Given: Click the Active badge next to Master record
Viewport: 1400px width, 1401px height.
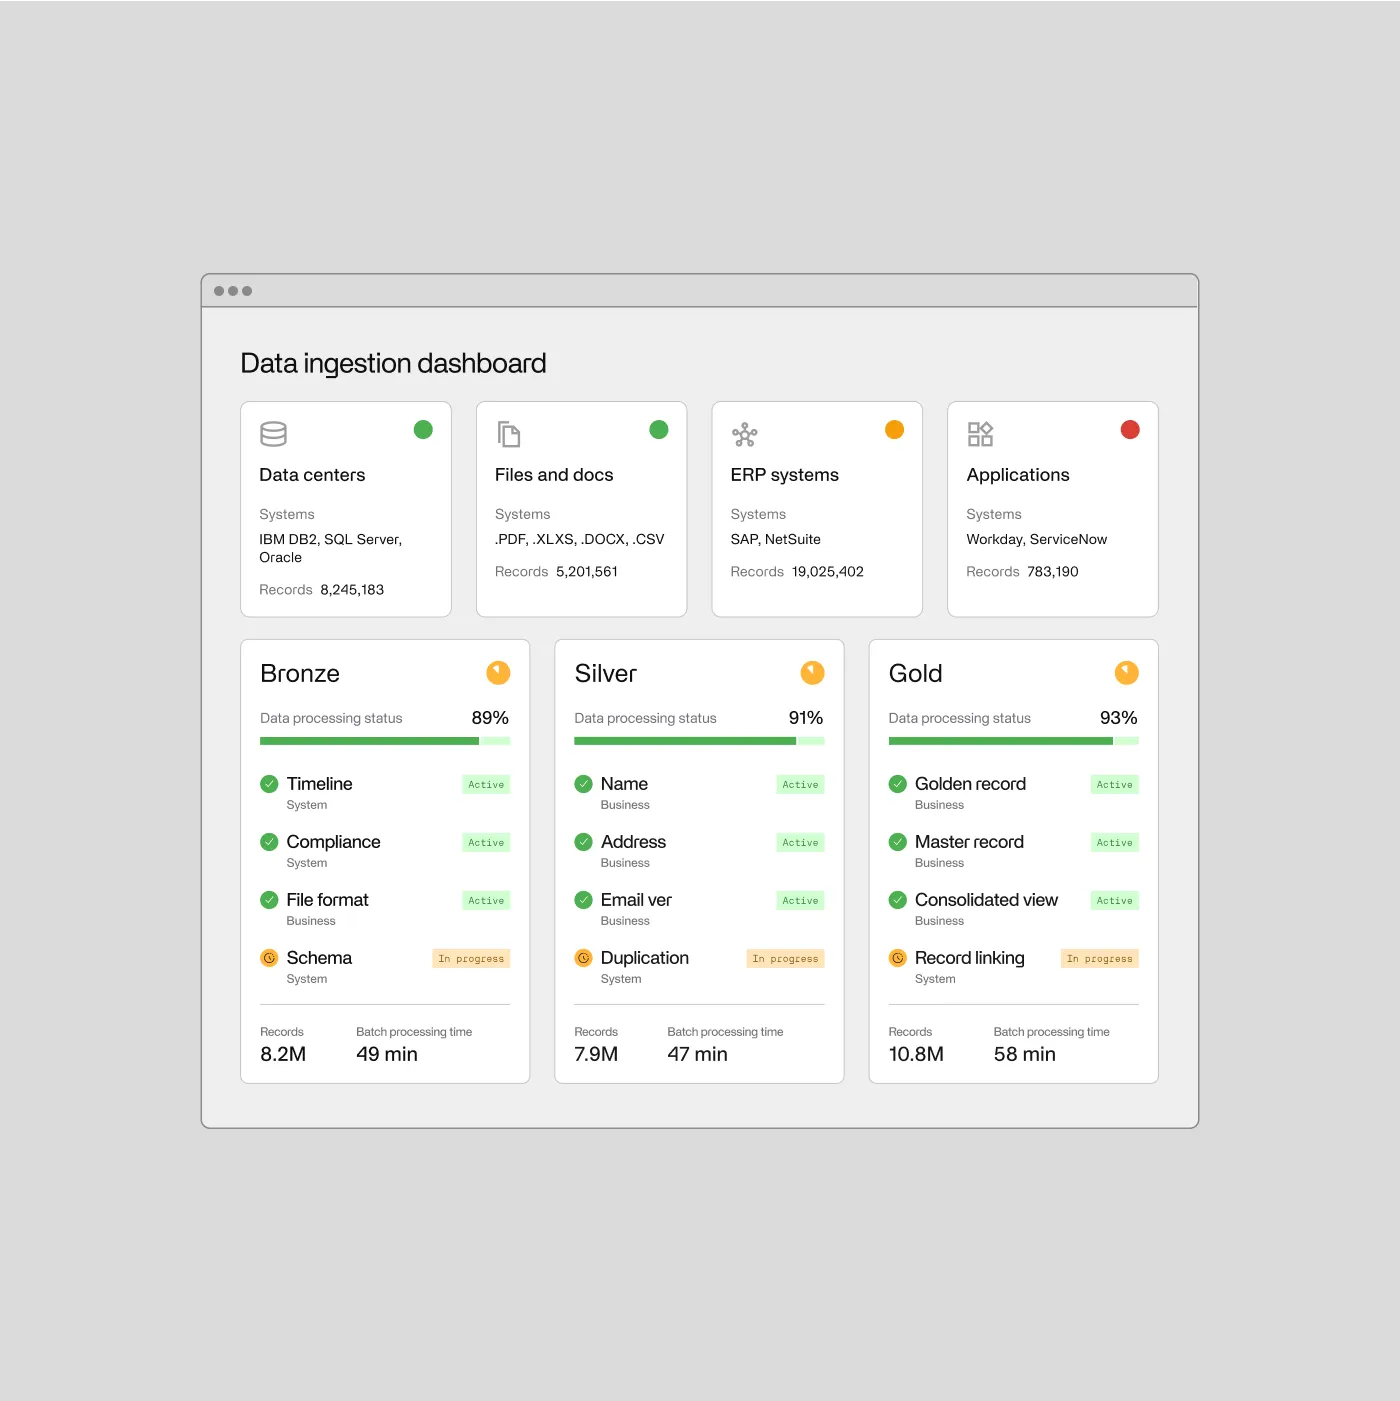Looking at the screenshot, I should point(1114,842).
